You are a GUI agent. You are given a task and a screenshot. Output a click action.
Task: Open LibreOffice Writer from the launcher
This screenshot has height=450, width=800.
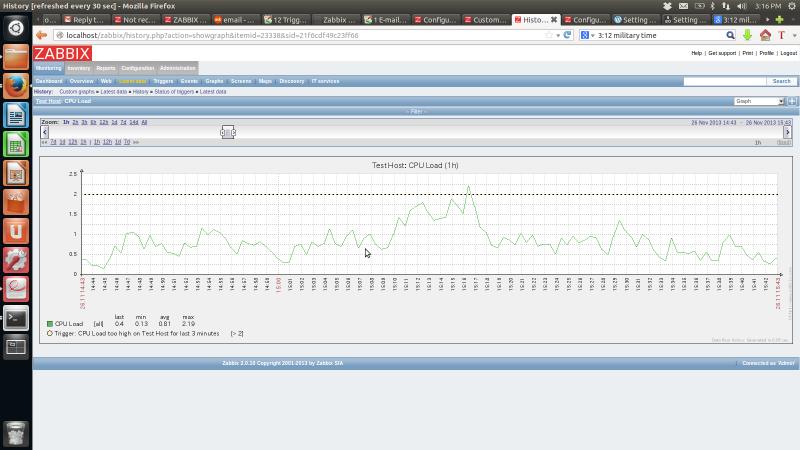[x=15, y=115]
